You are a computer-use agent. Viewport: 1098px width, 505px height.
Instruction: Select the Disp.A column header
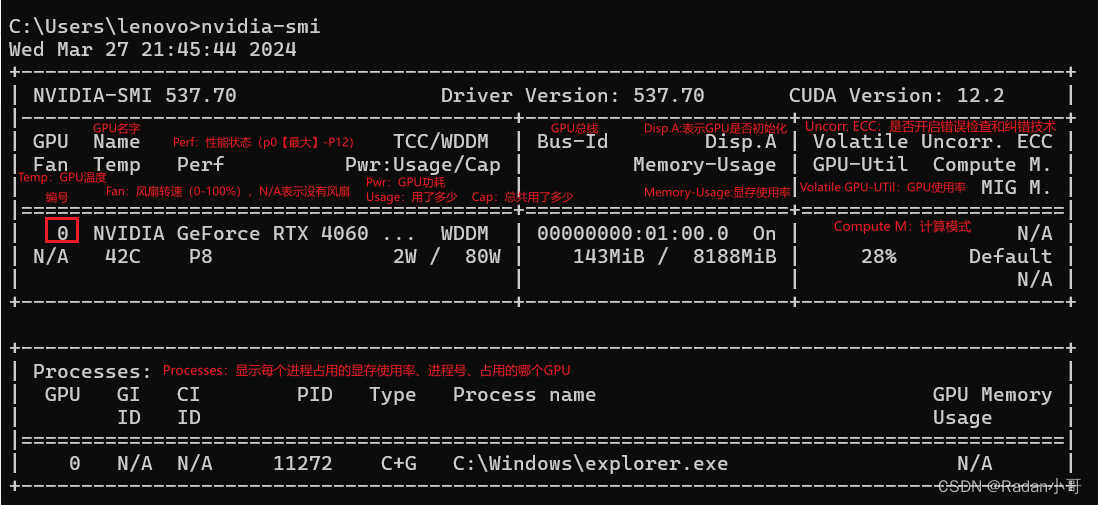click(x=739, y=142)
